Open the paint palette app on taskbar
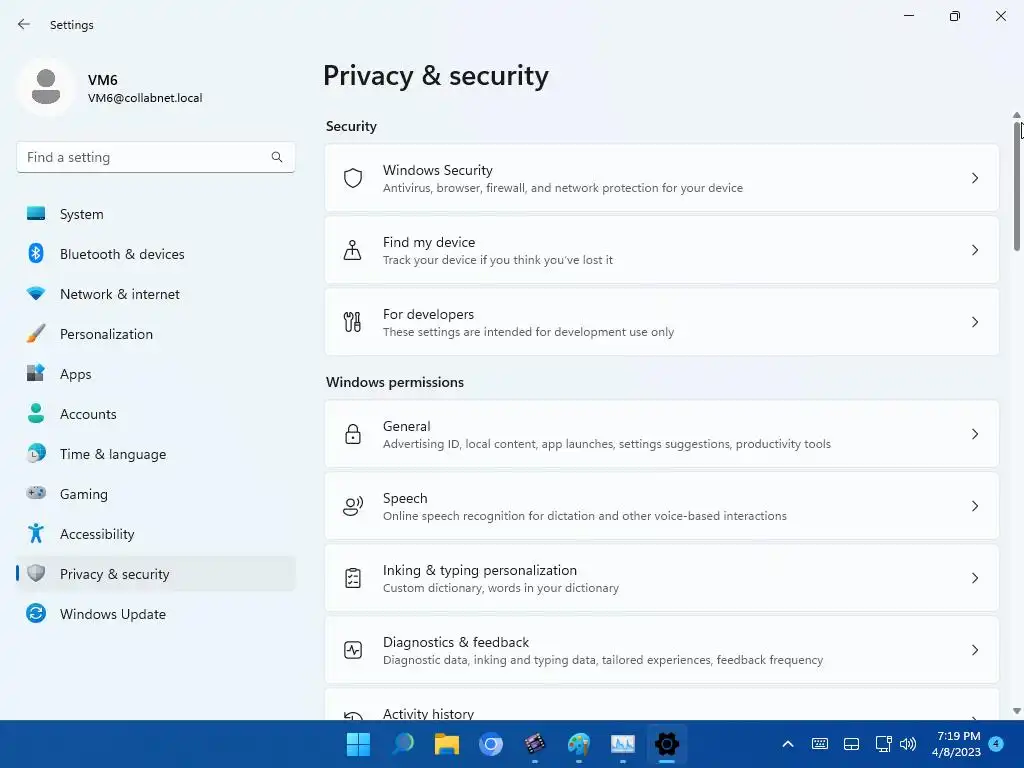This screenshot has width=1024, height=768. pyautogui.click(x=579, y=744)
